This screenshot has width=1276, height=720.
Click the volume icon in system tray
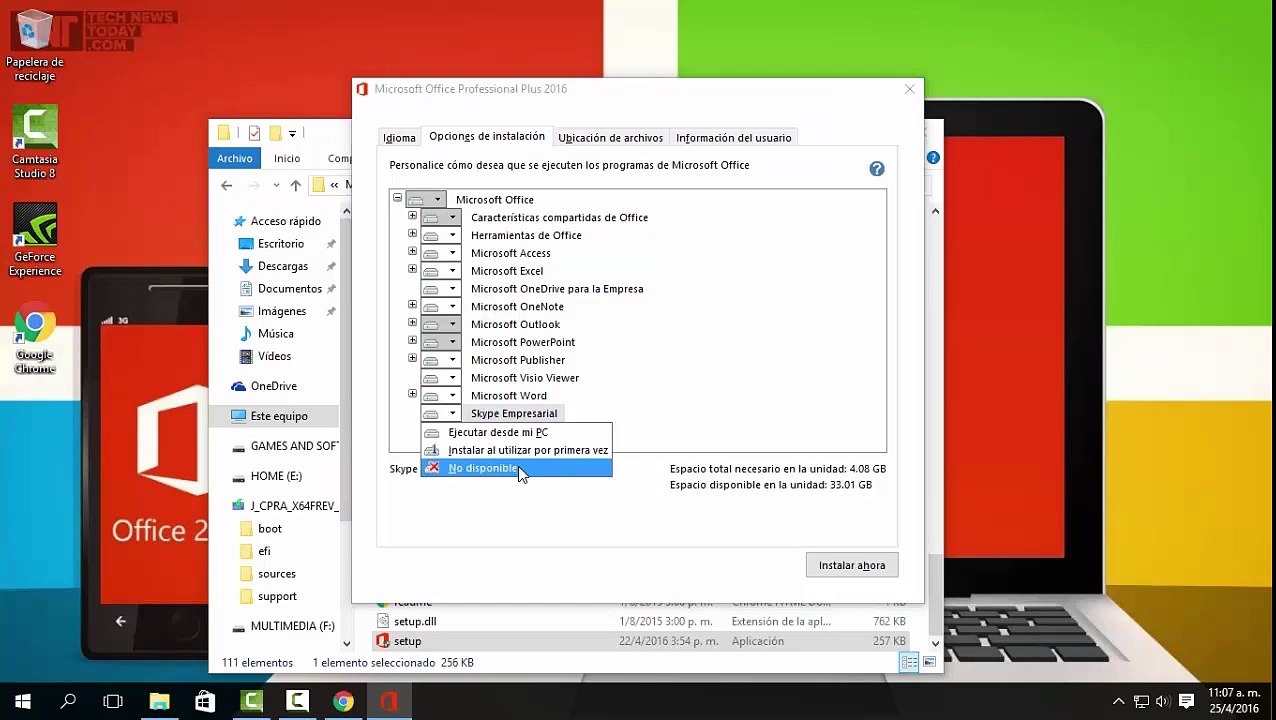(1163, 701)
